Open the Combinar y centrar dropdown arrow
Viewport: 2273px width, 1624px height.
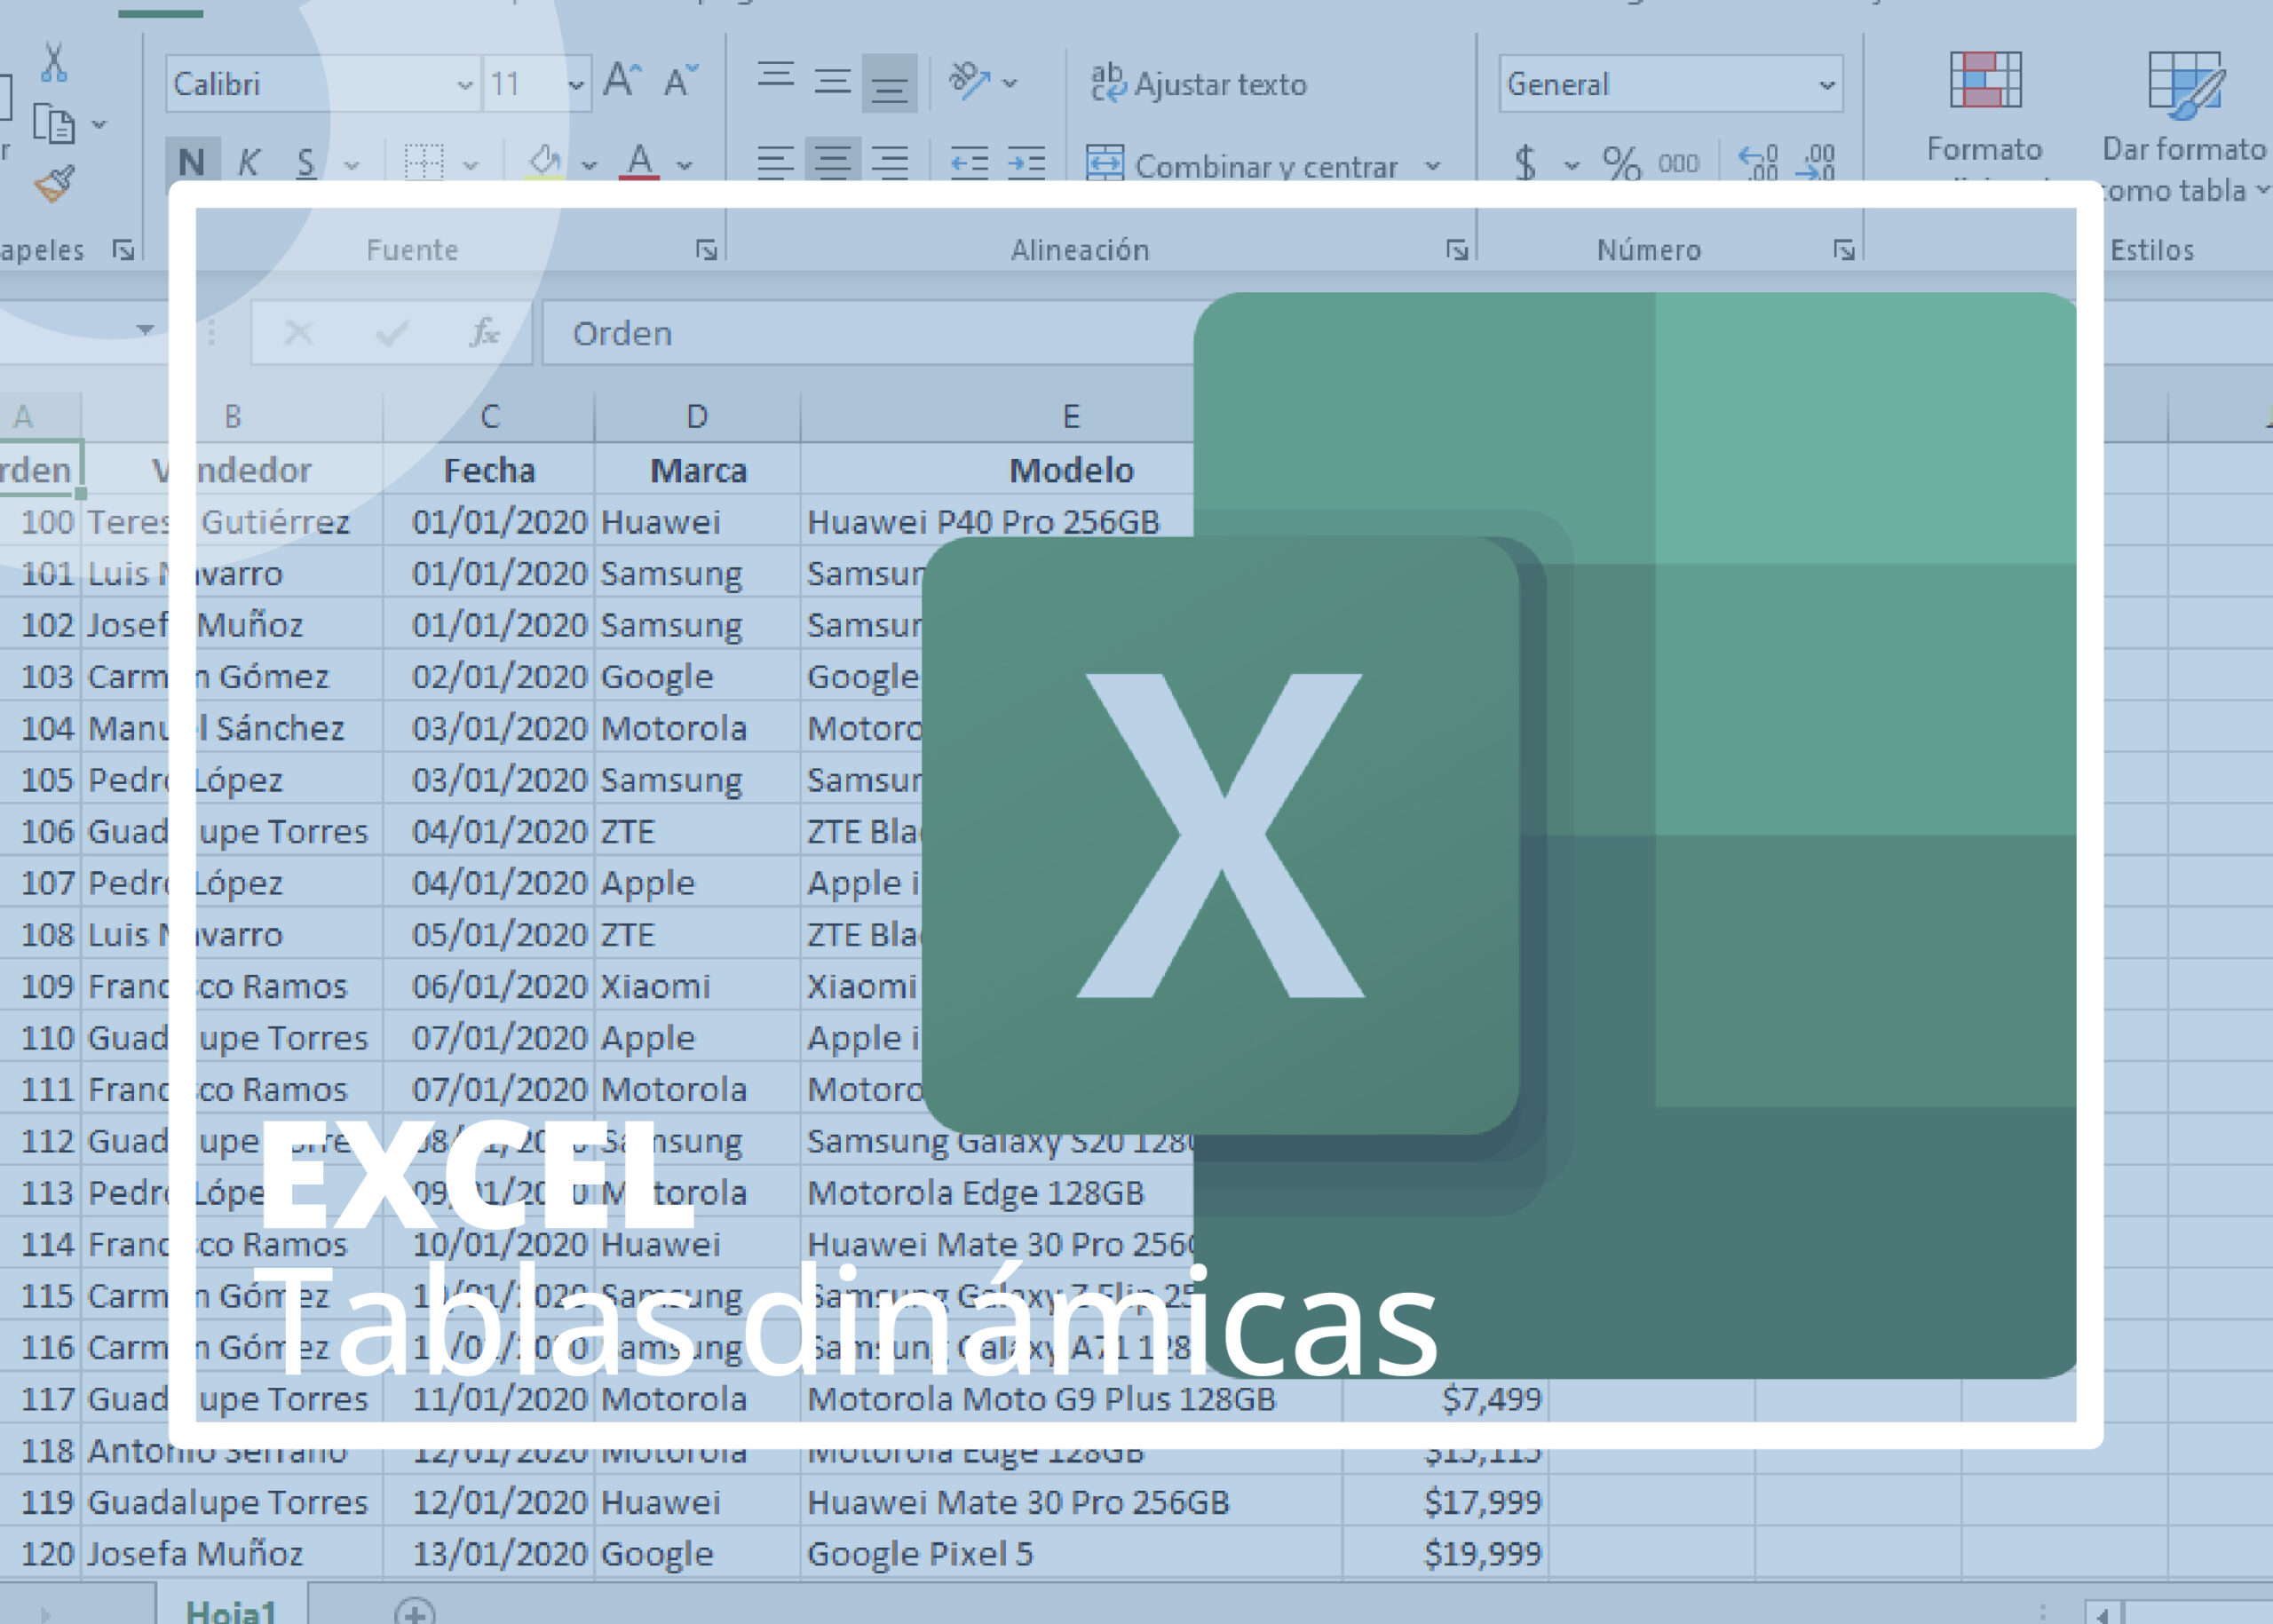(1433, 165)
